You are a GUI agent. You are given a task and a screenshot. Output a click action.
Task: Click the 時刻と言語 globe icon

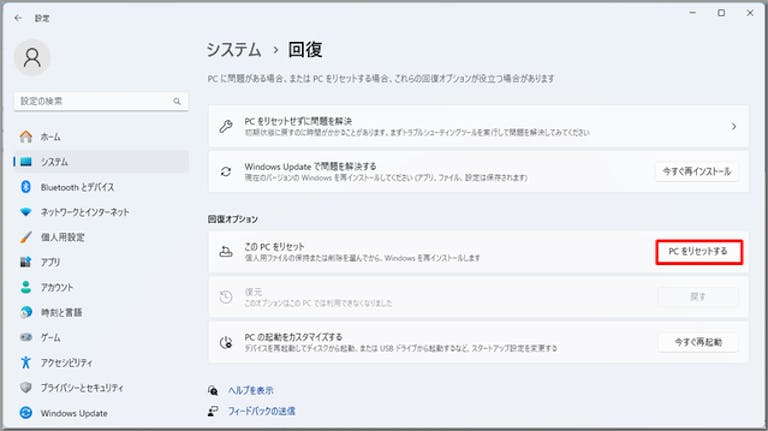click(x=26, y=312)
